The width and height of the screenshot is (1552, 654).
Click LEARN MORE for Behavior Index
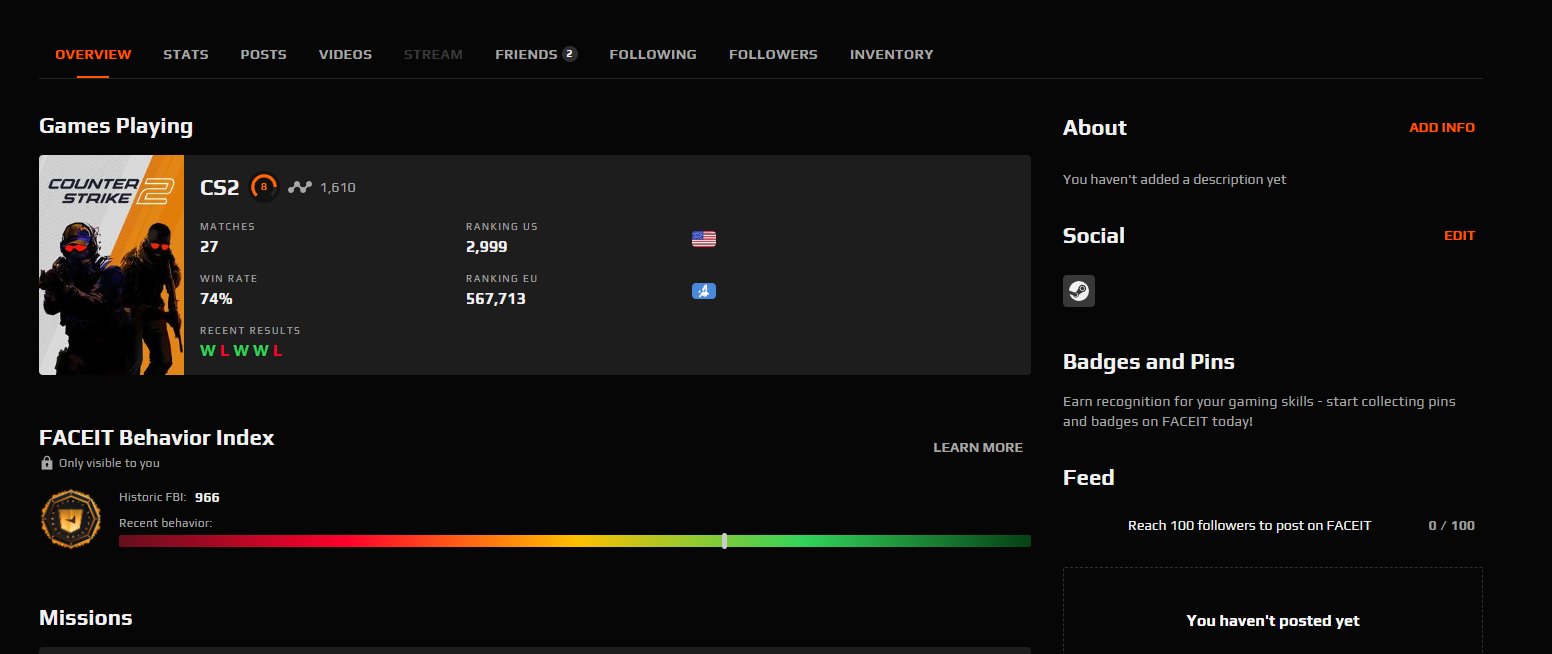click(x=978, y=447)
